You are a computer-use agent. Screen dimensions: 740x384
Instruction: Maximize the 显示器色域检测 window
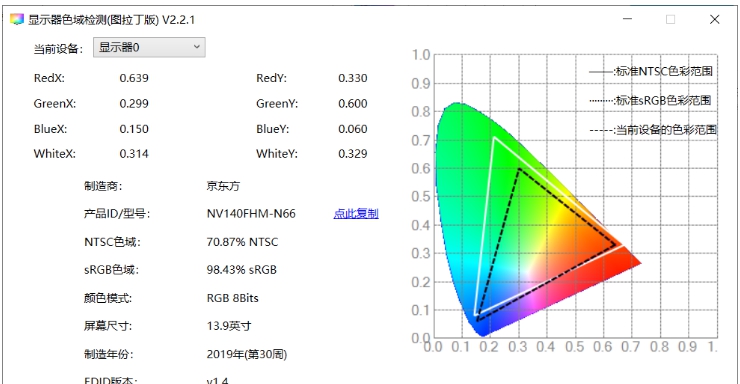click(670, 19)
